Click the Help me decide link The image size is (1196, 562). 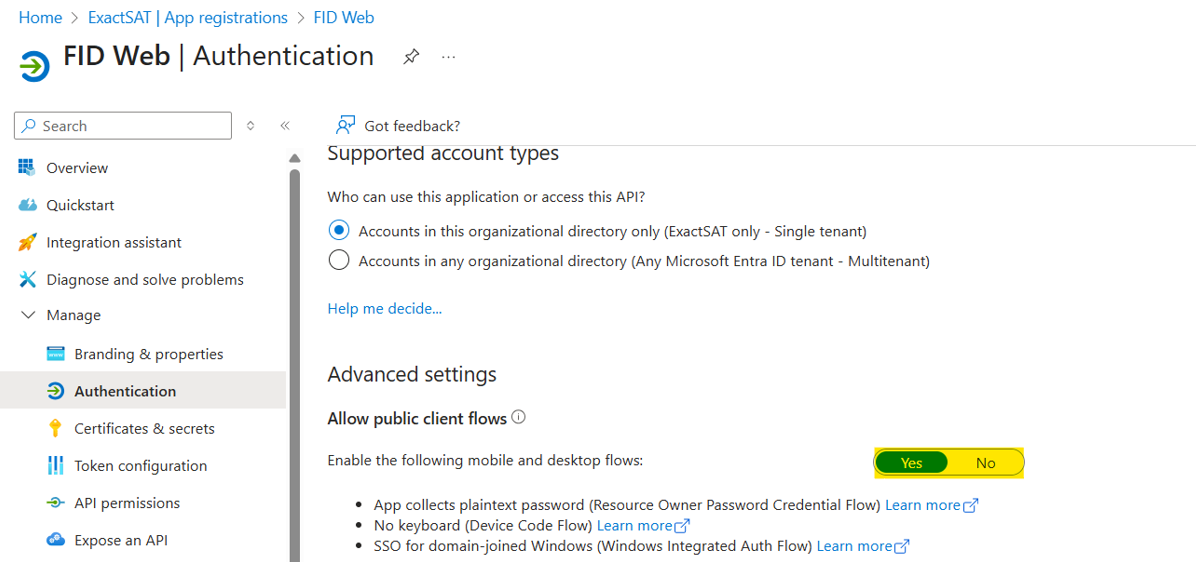(x=384, y=309)
